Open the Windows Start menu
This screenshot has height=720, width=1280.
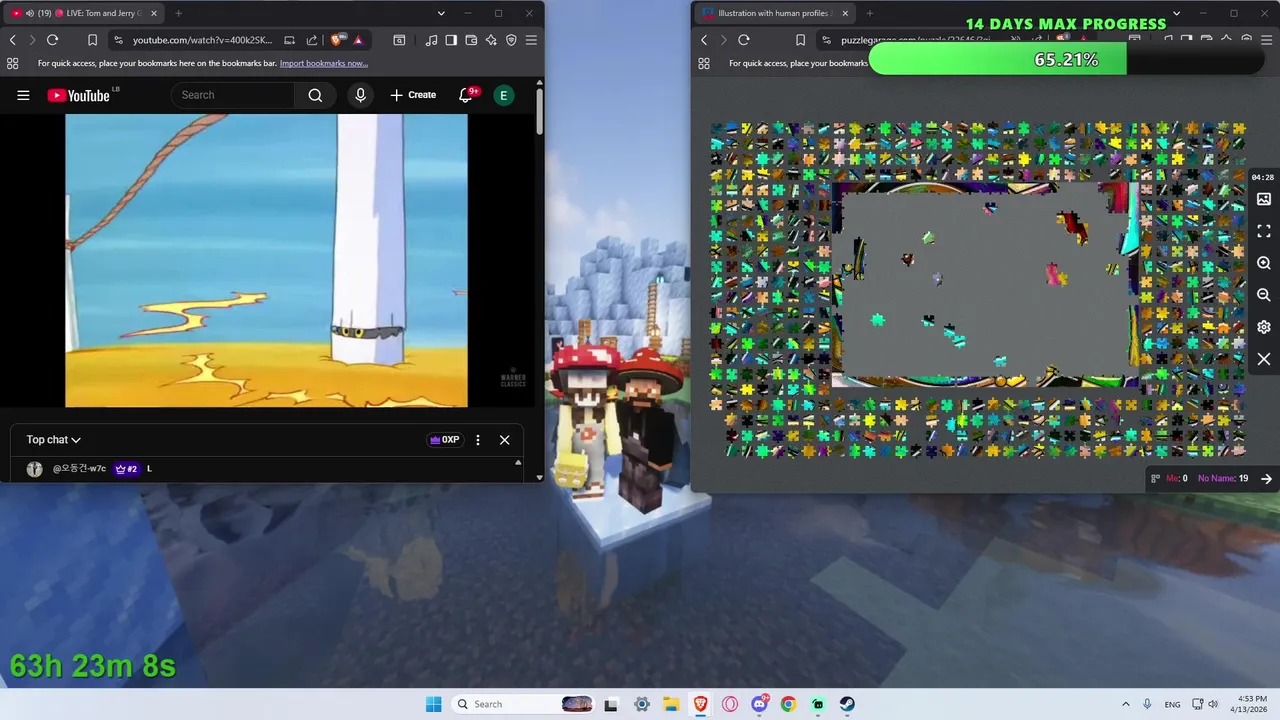[x=433, y=704]
